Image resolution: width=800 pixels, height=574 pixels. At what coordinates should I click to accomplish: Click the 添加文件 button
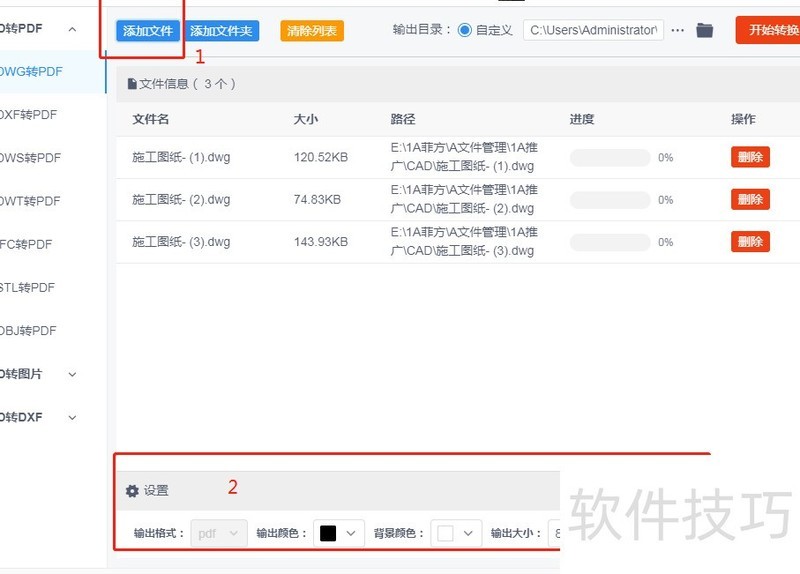click(147, 31)
